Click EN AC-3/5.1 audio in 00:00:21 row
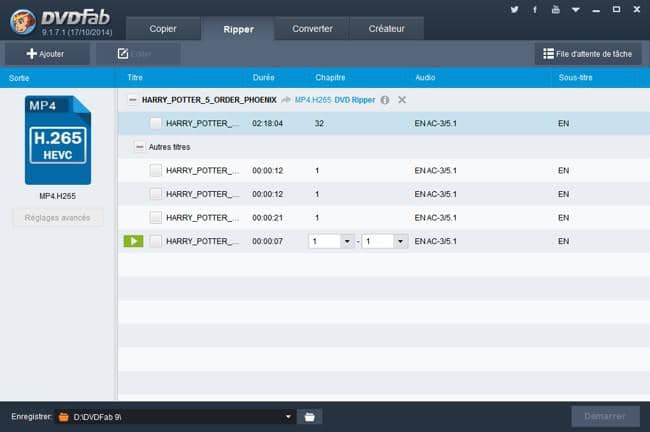Image resolution: width=650 pixels, height=432 pixels. tap(435, 218)
